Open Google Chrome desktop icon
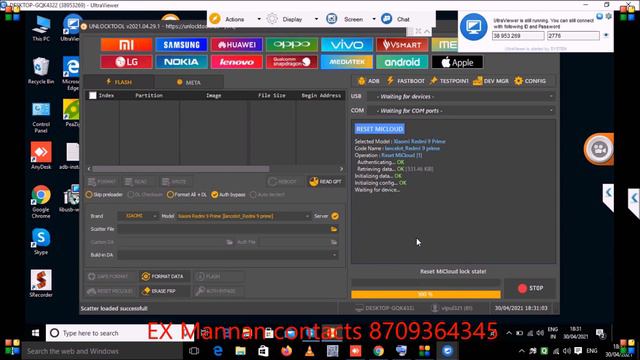Image resolution: width=640 pixels, height=360 pixels. point(41,202)
